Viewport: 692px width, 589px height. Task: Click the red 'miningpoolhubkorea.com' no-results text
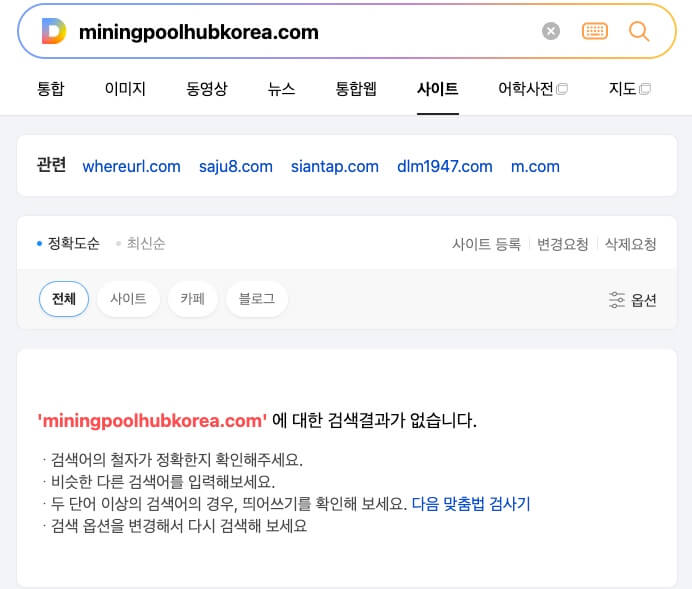152,420
